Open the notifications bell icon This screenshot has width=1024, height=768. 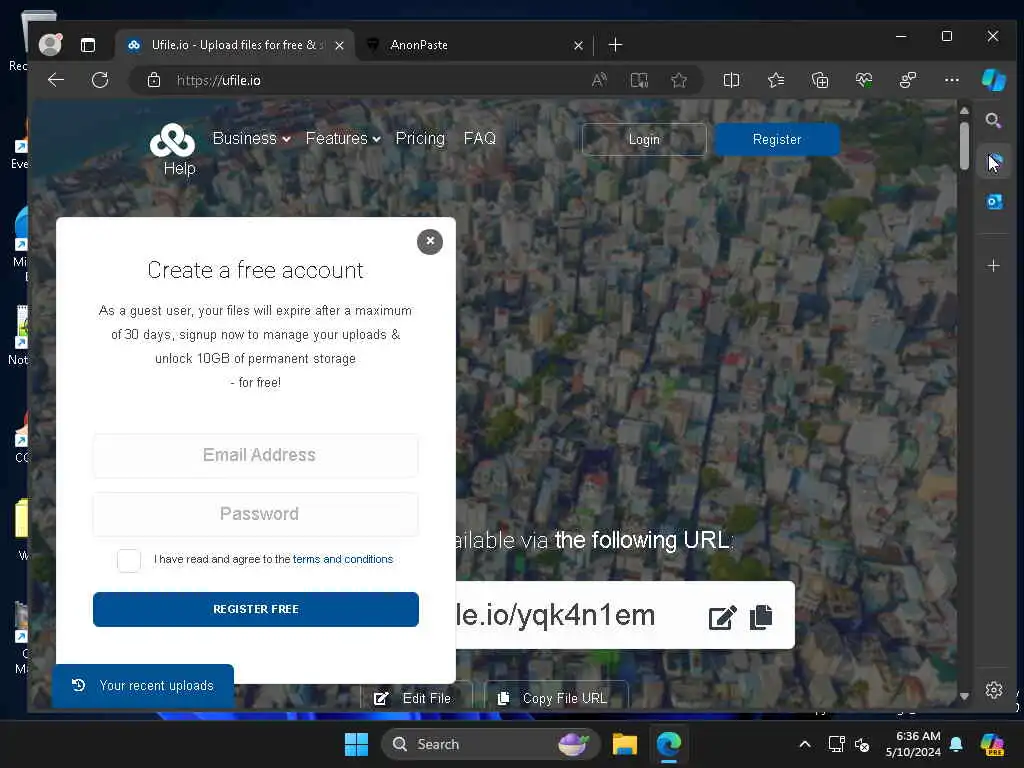click(x=956, y=744)
